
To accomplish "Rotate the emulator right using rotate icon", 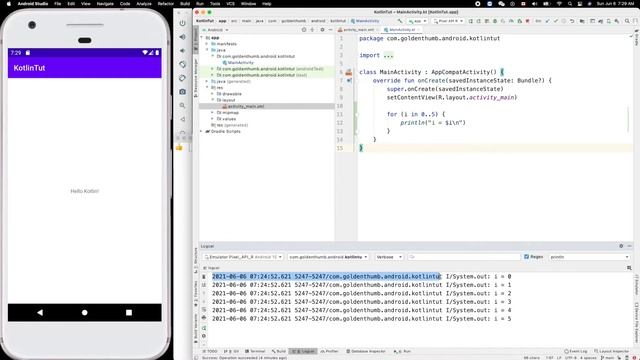I will pyautogui.click(x=182, y=78).
